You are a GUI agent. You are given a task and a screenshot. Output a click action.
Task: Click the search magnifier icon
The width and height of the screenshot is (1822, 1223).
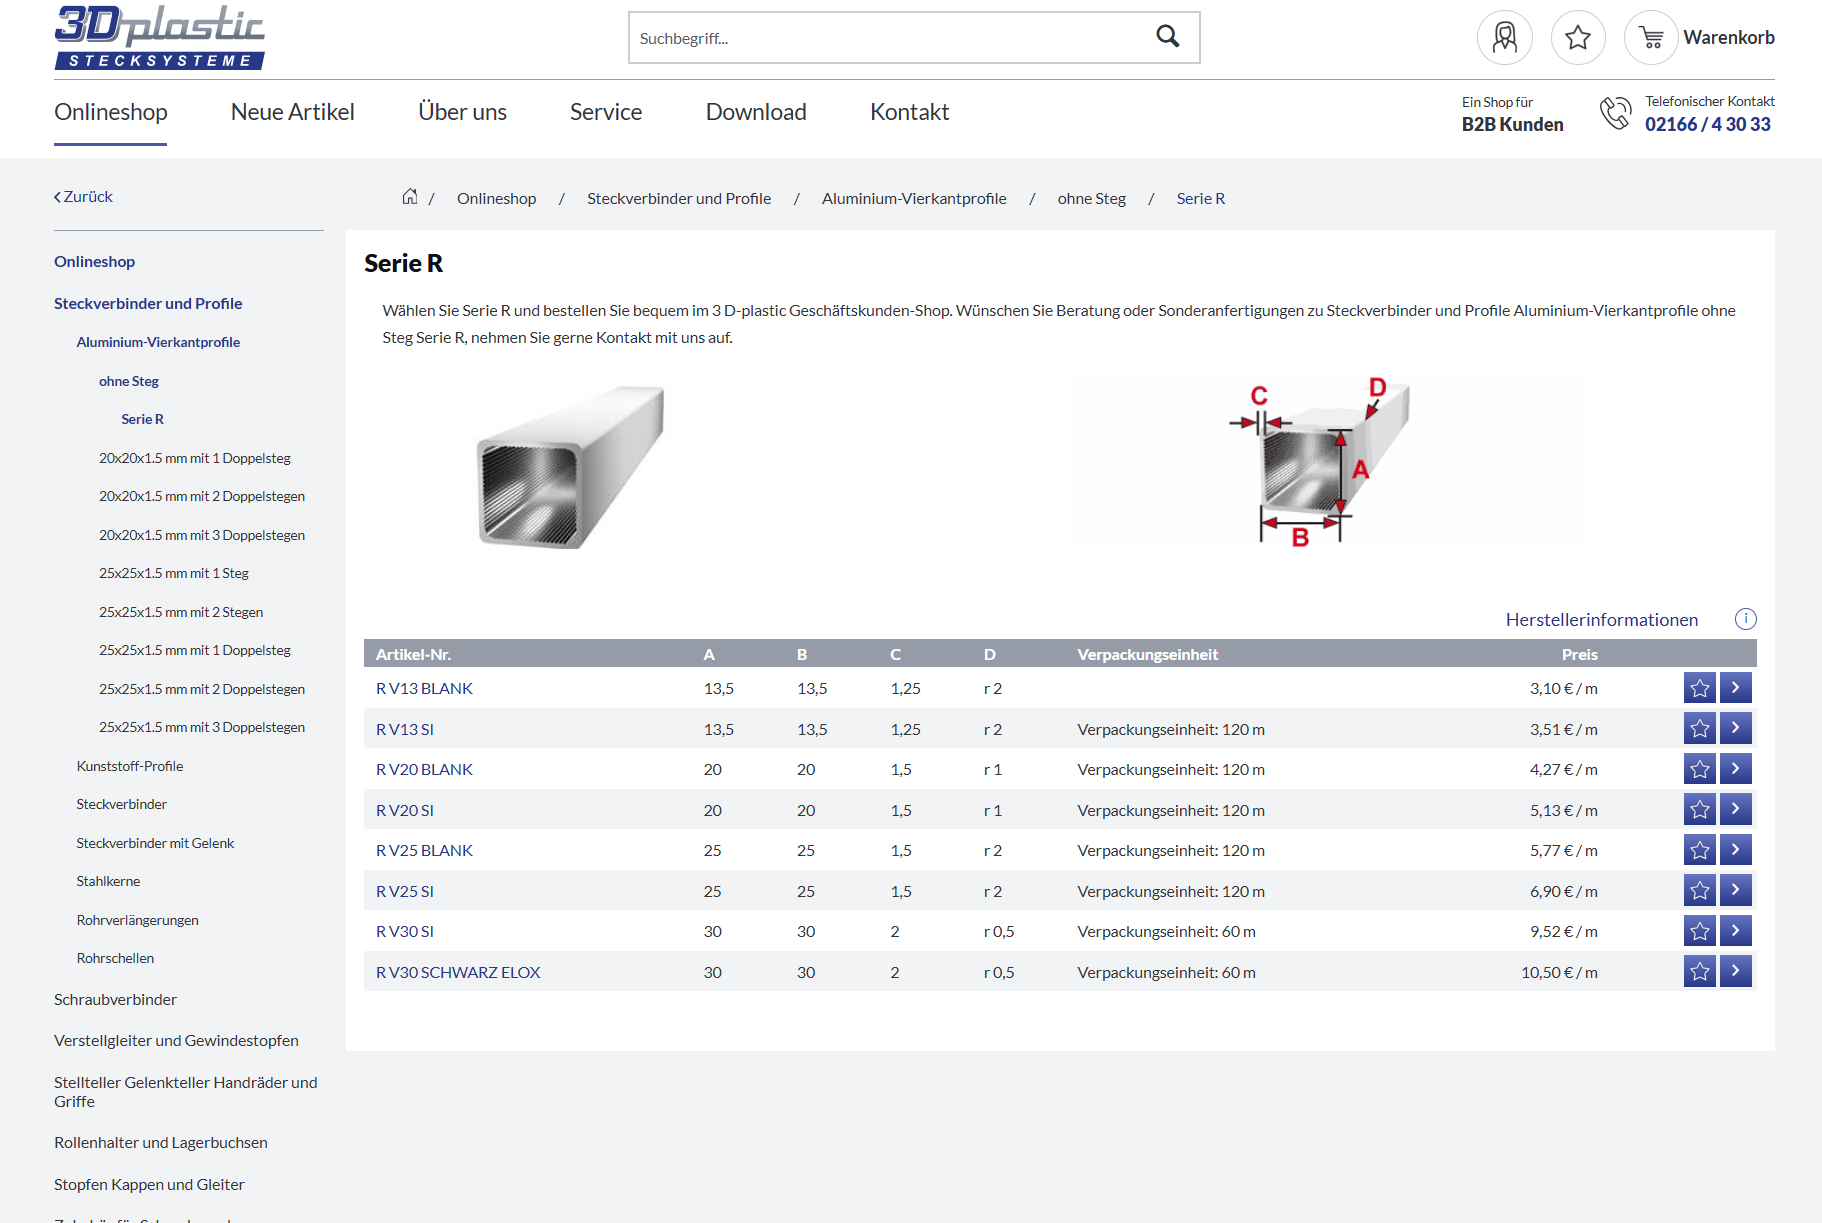pos(1167,37)
